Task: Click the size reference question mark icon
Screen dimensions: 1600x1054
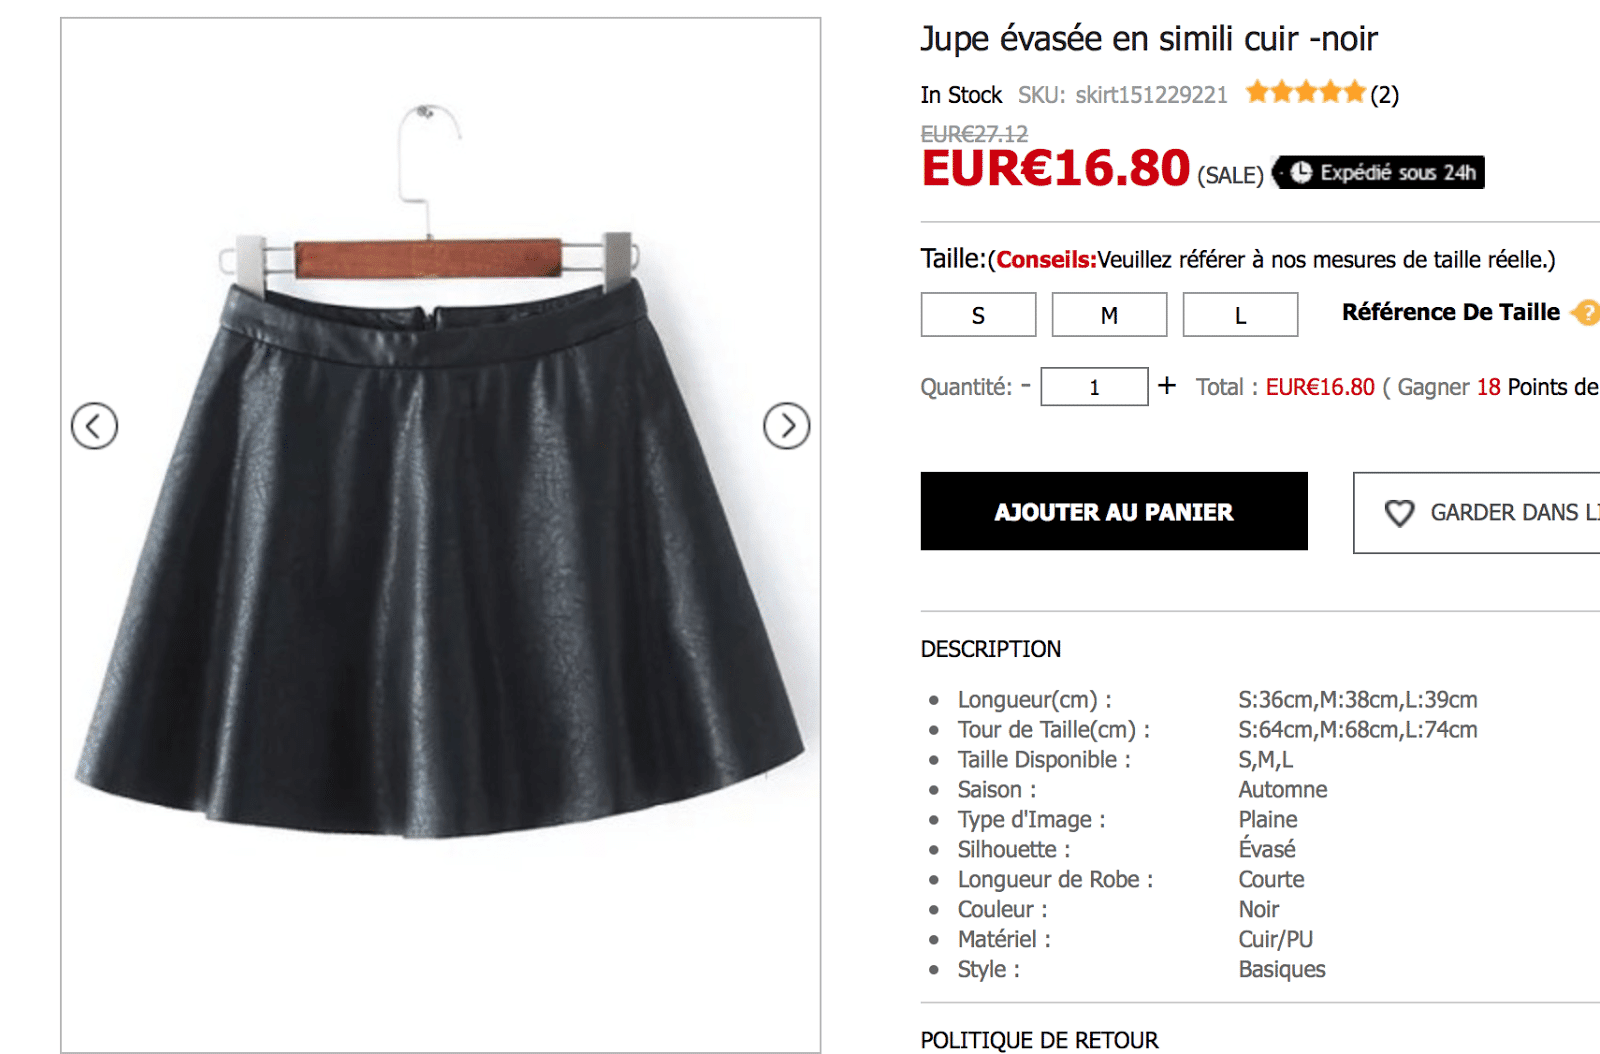Action: click(x=1586, y=313)
